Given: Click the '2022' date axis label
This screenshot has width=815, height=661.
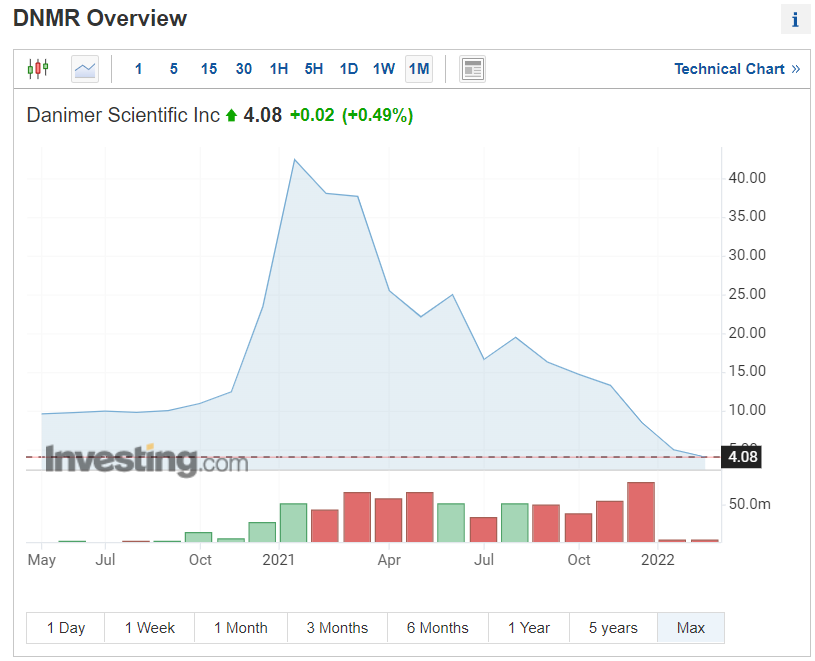Looking at the screenshot, I should [658, 560].
